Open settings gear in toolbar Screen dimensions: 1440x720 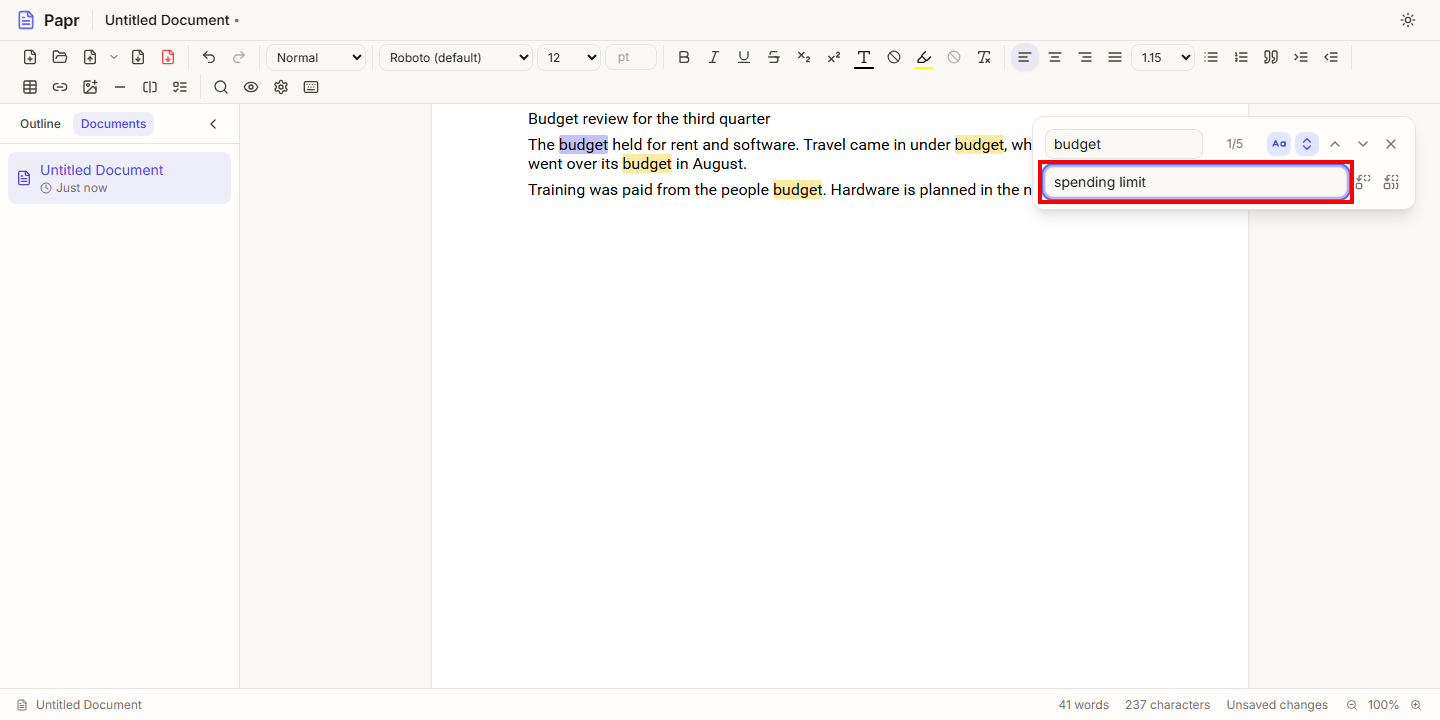(x=281, y=87)
